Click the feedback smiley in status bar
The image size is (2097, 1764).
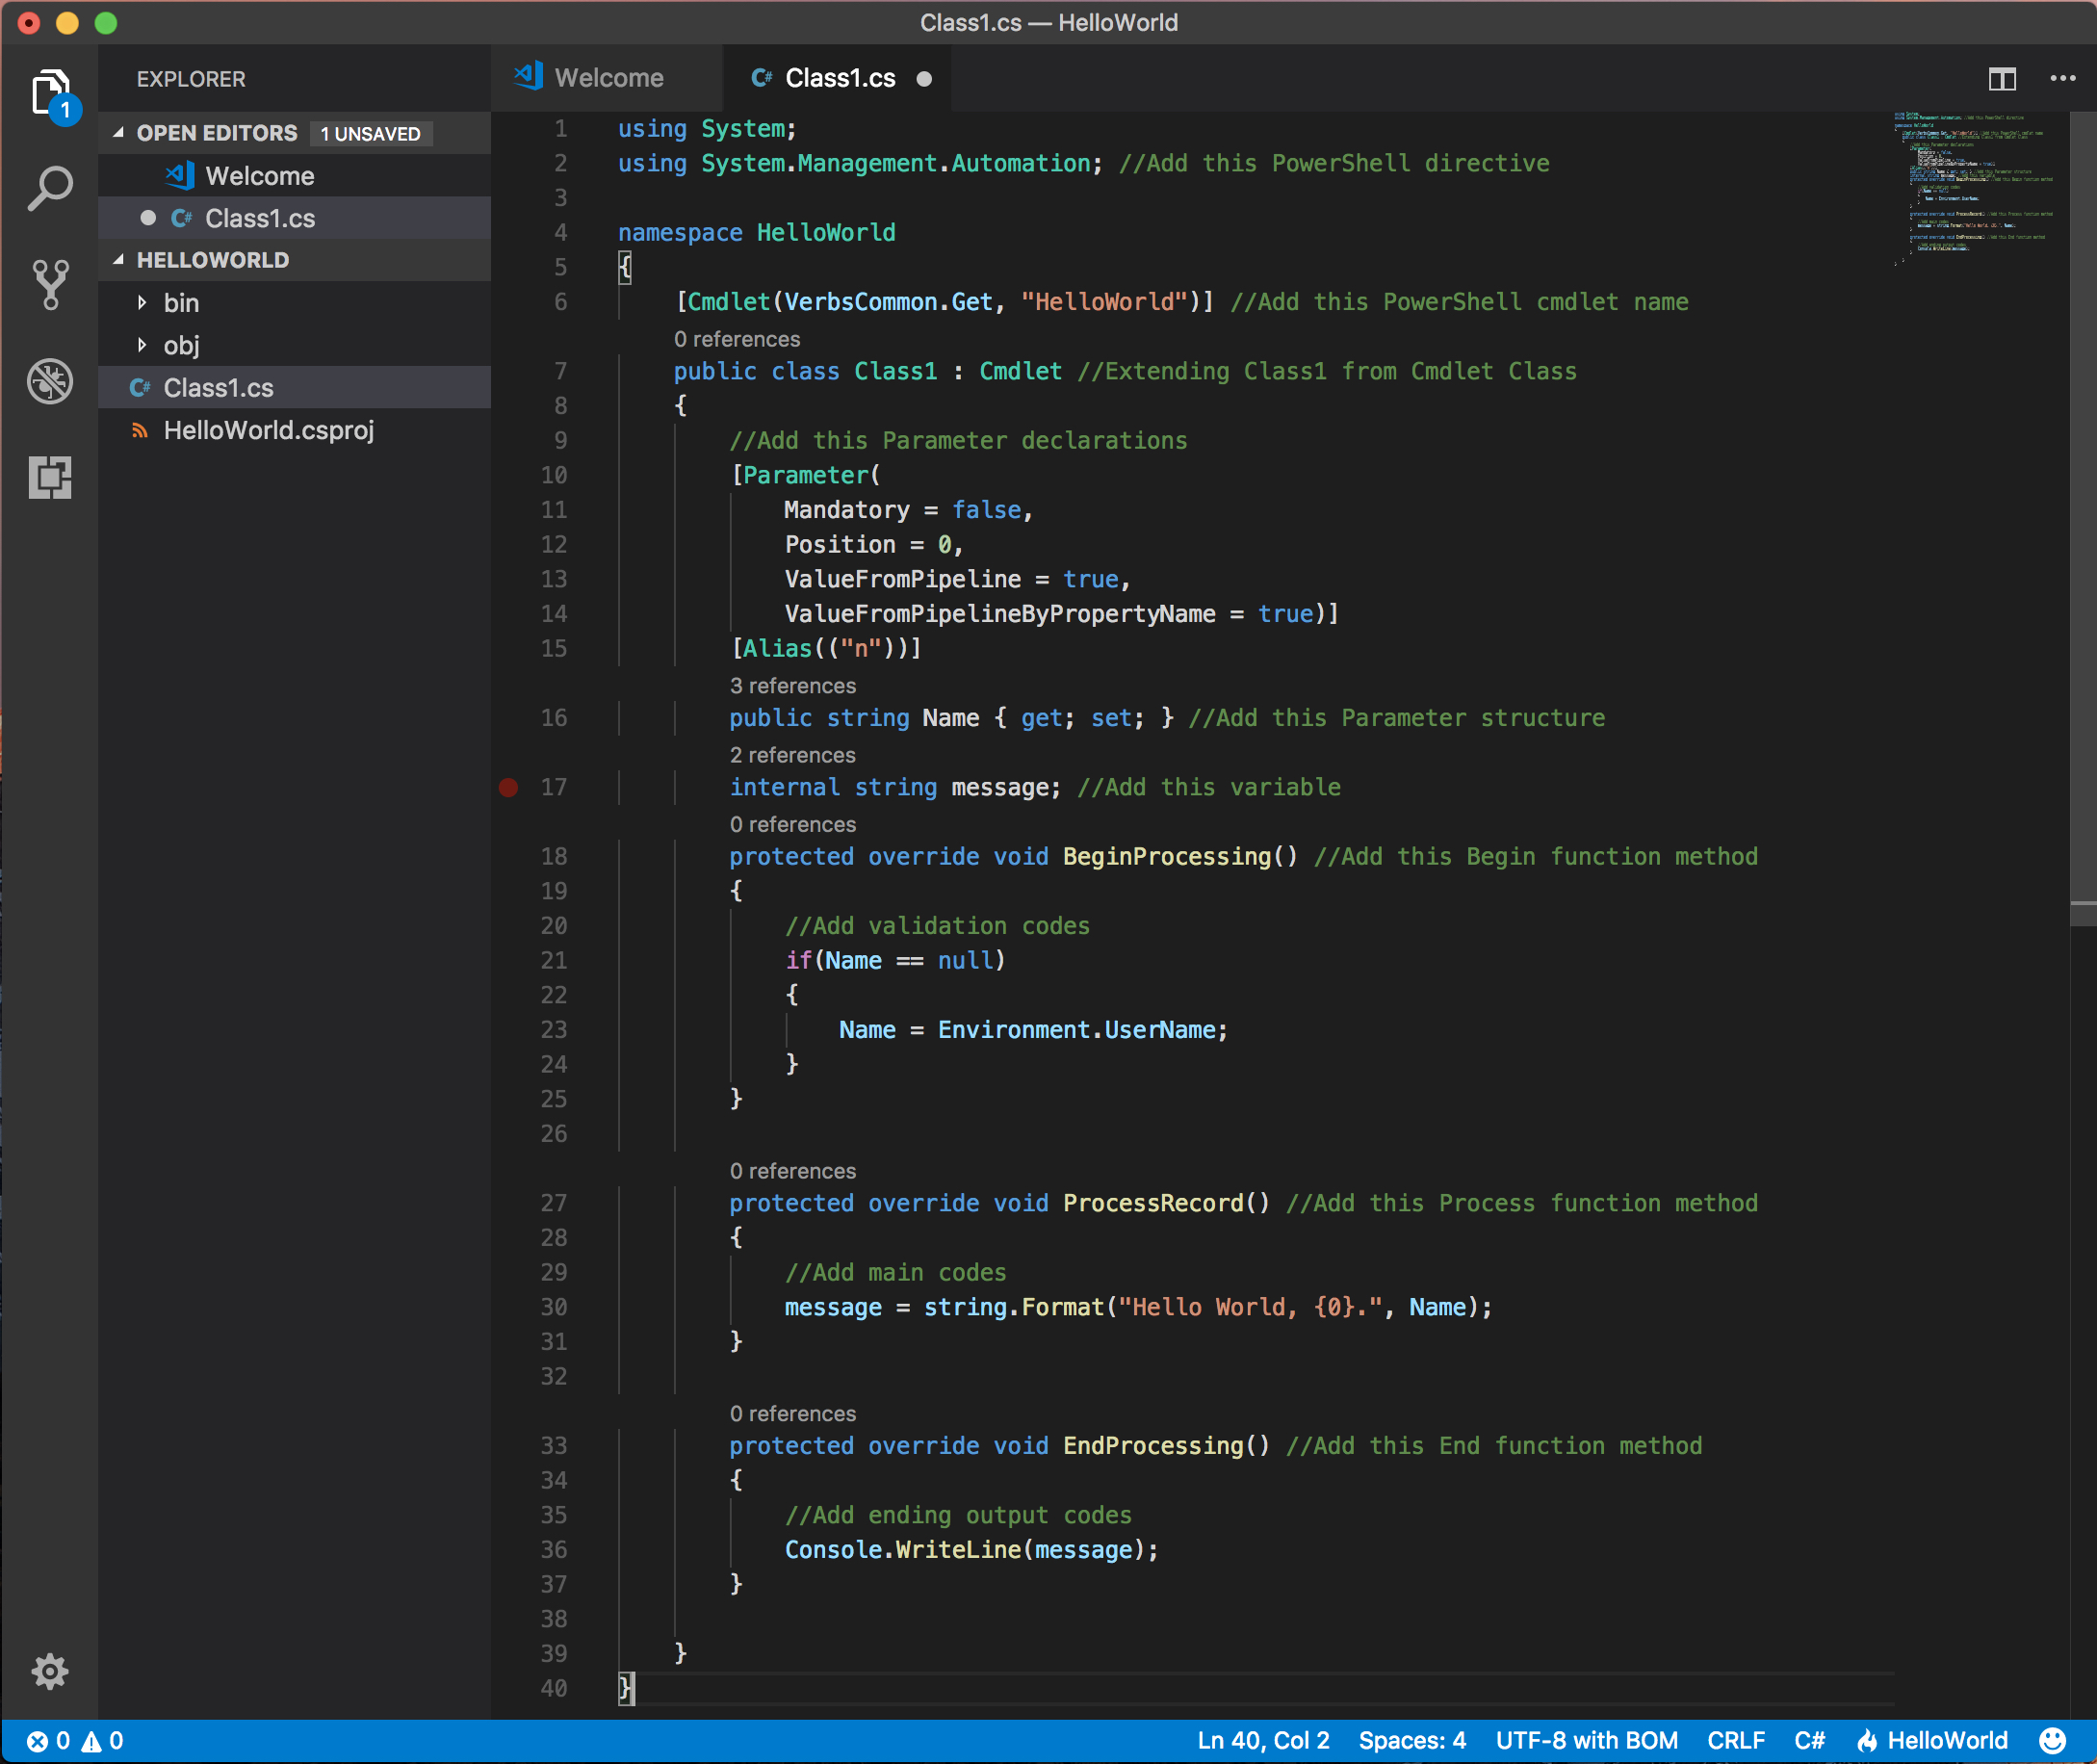[x=2051, y=1741]
